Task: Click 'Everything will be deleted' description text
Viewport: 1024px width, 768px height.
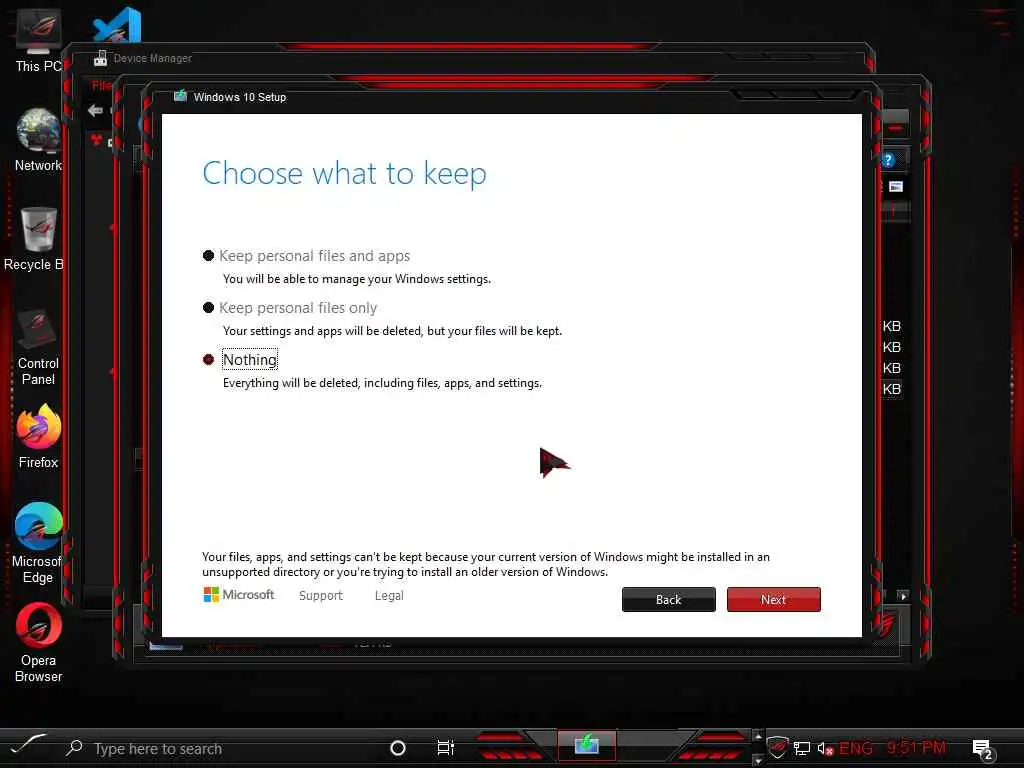Action: (382, 383)
